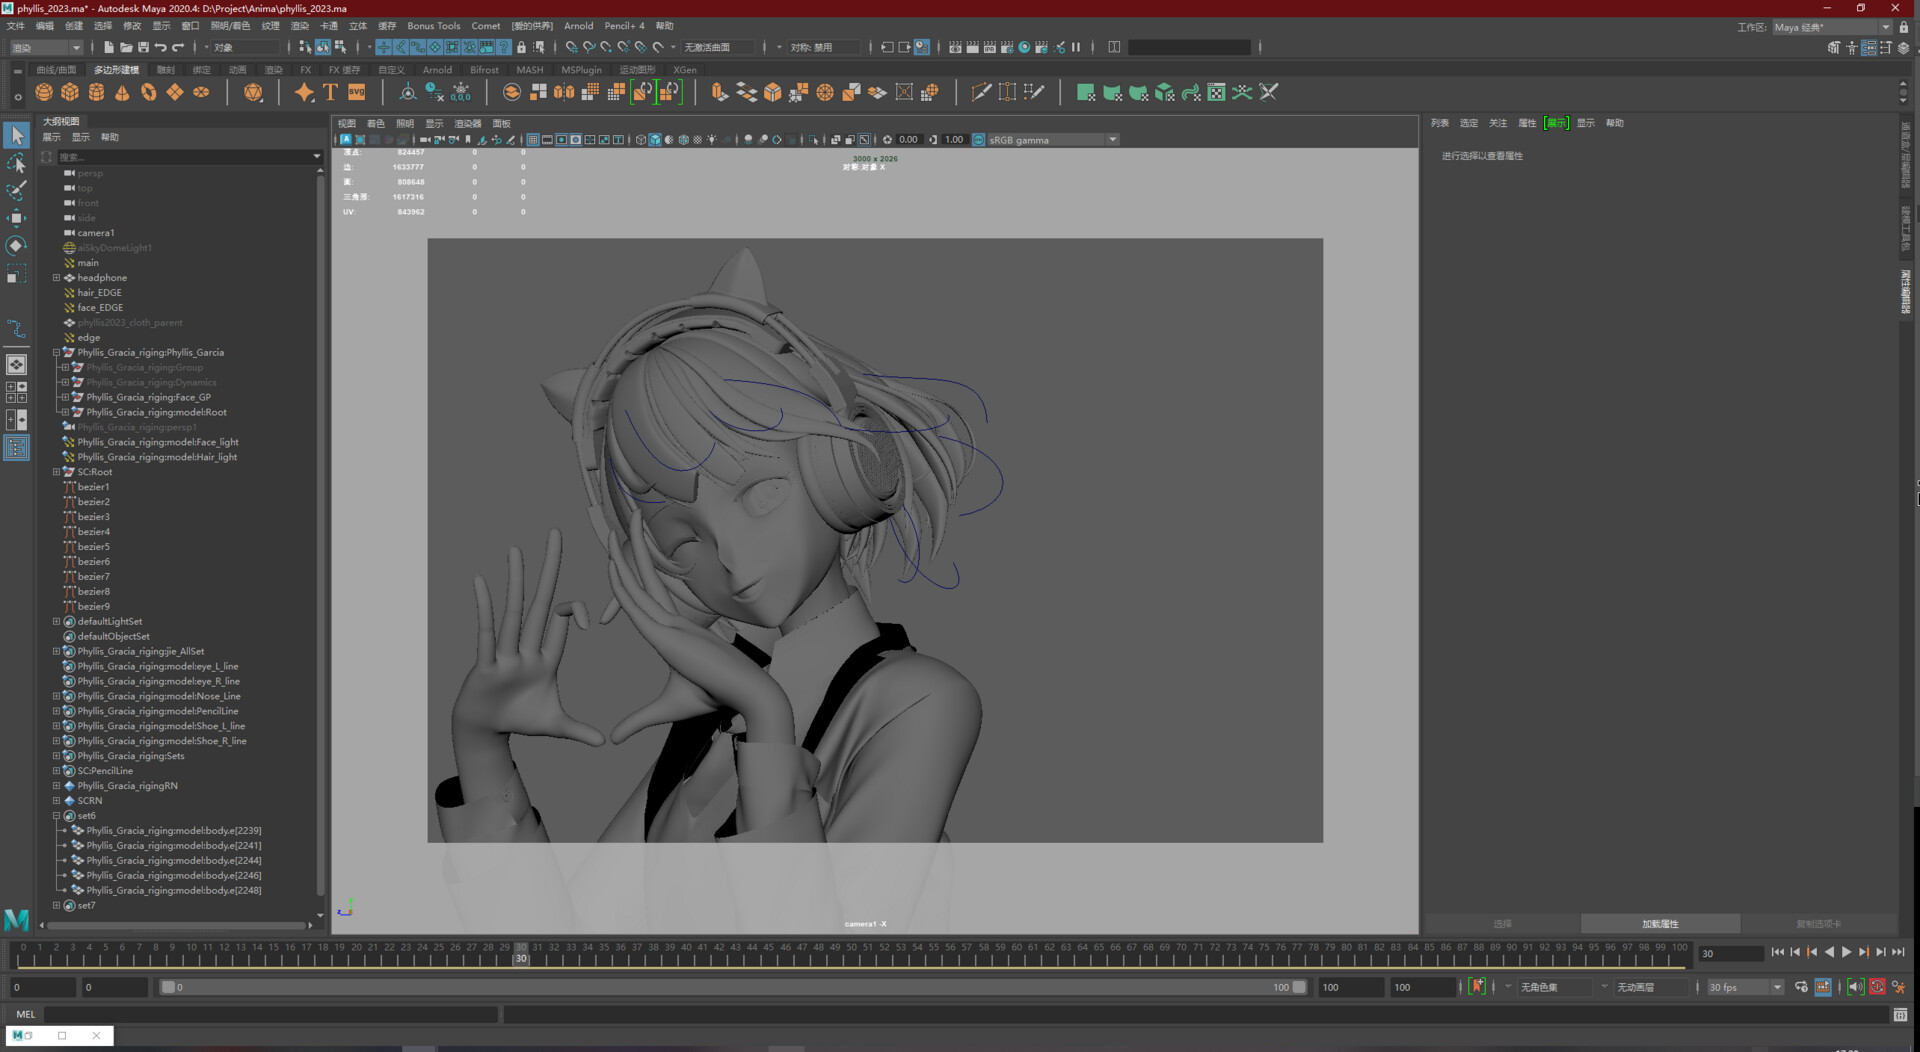Click the save scene icon
Screen dimensions: 1920x1052
click(x=143, y=47)
